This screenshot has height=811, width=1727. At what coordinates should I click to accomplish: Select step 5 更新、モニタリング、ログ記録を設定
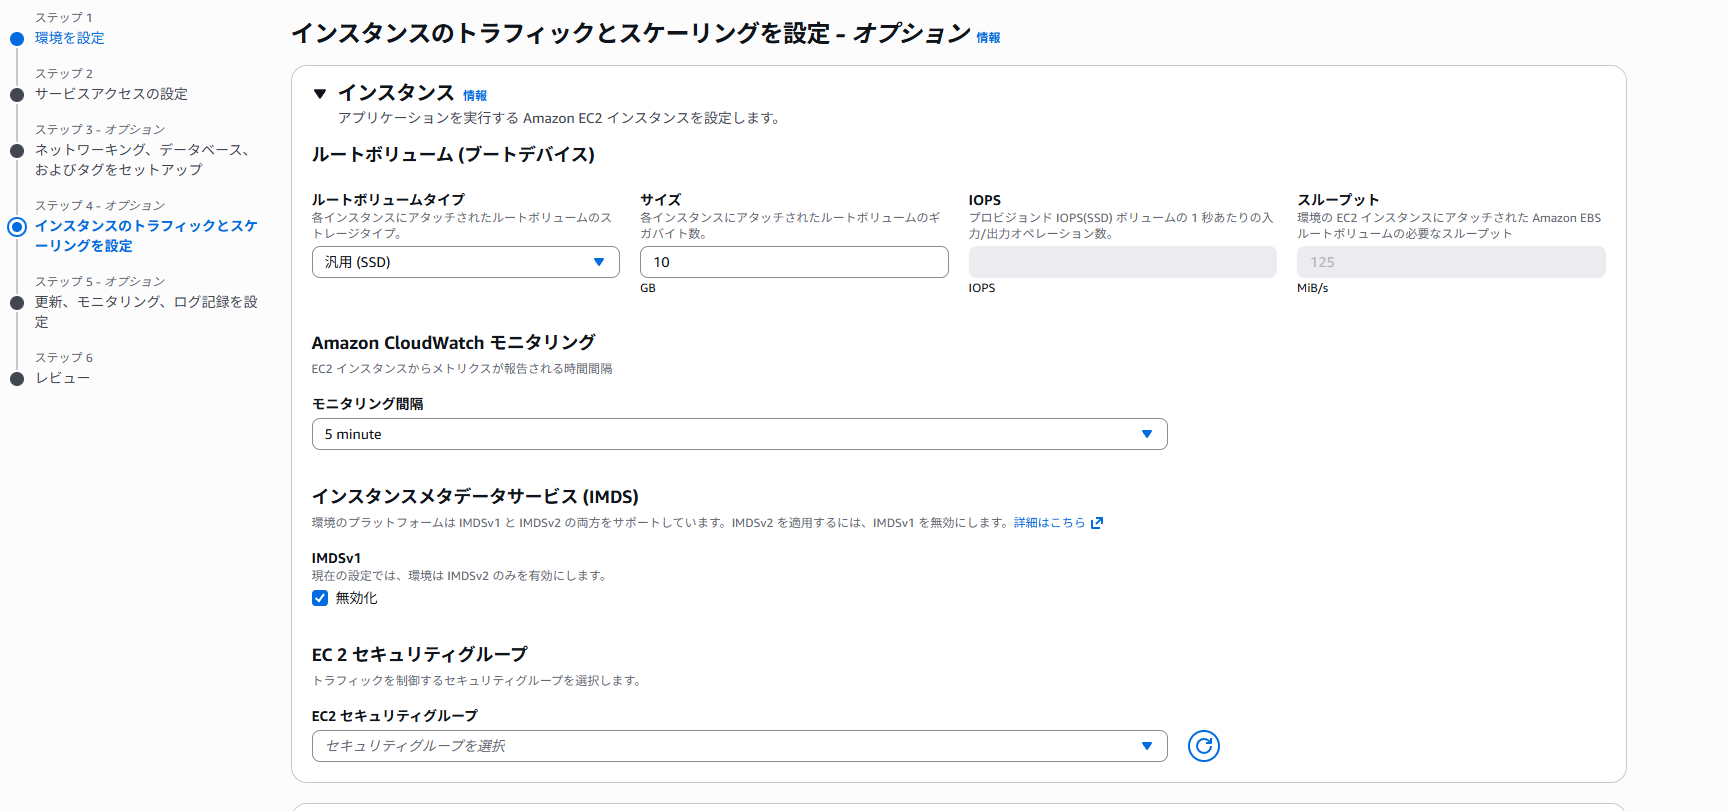point(146,312)
